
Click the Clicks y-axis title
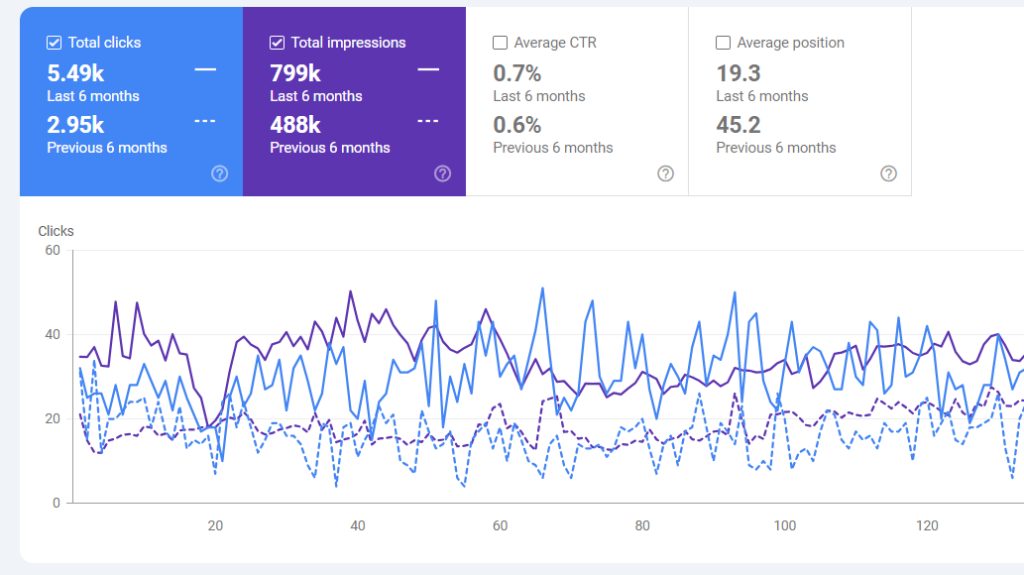click(x=56, y=231)
